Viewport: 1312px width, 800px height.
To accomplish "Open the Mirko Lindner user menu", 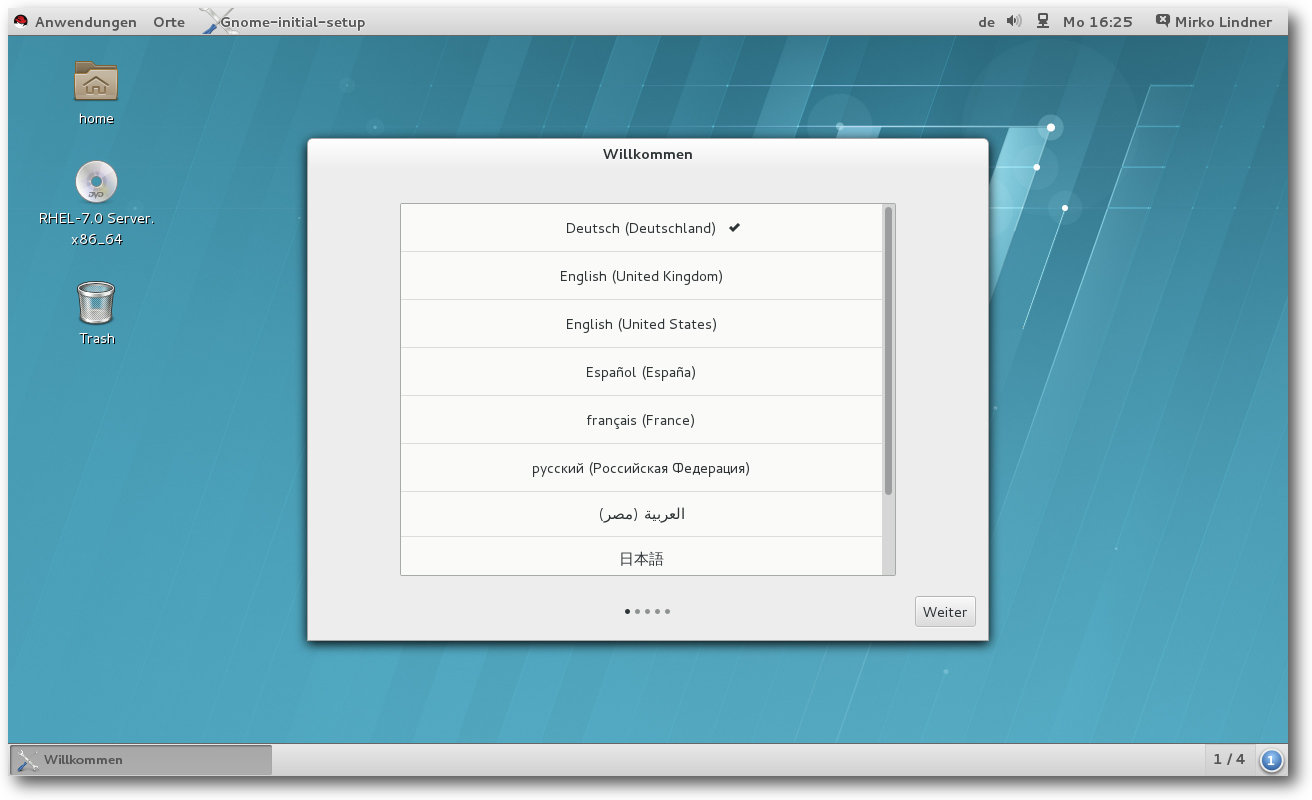I will (1223, 22).
